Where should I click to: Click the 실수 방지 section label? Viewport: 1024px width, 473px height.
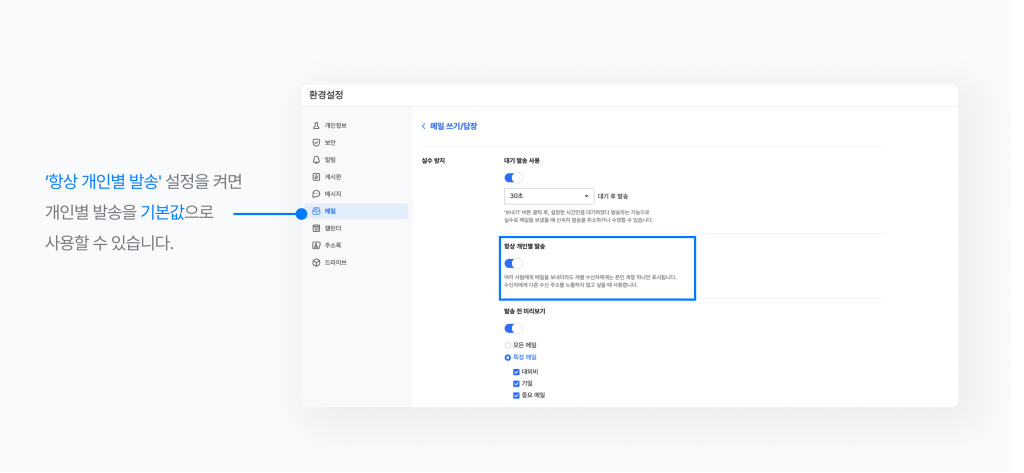pos(433,161)
